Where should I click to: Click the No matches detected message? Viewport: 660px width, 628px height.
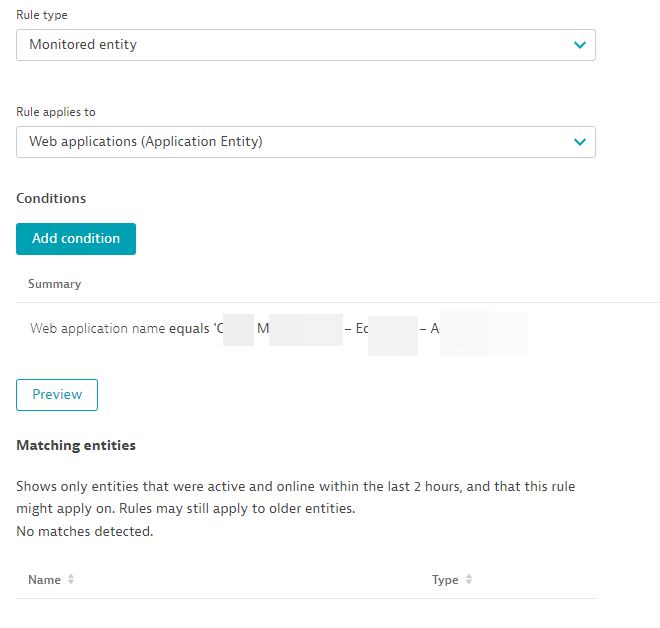(85, 531)
